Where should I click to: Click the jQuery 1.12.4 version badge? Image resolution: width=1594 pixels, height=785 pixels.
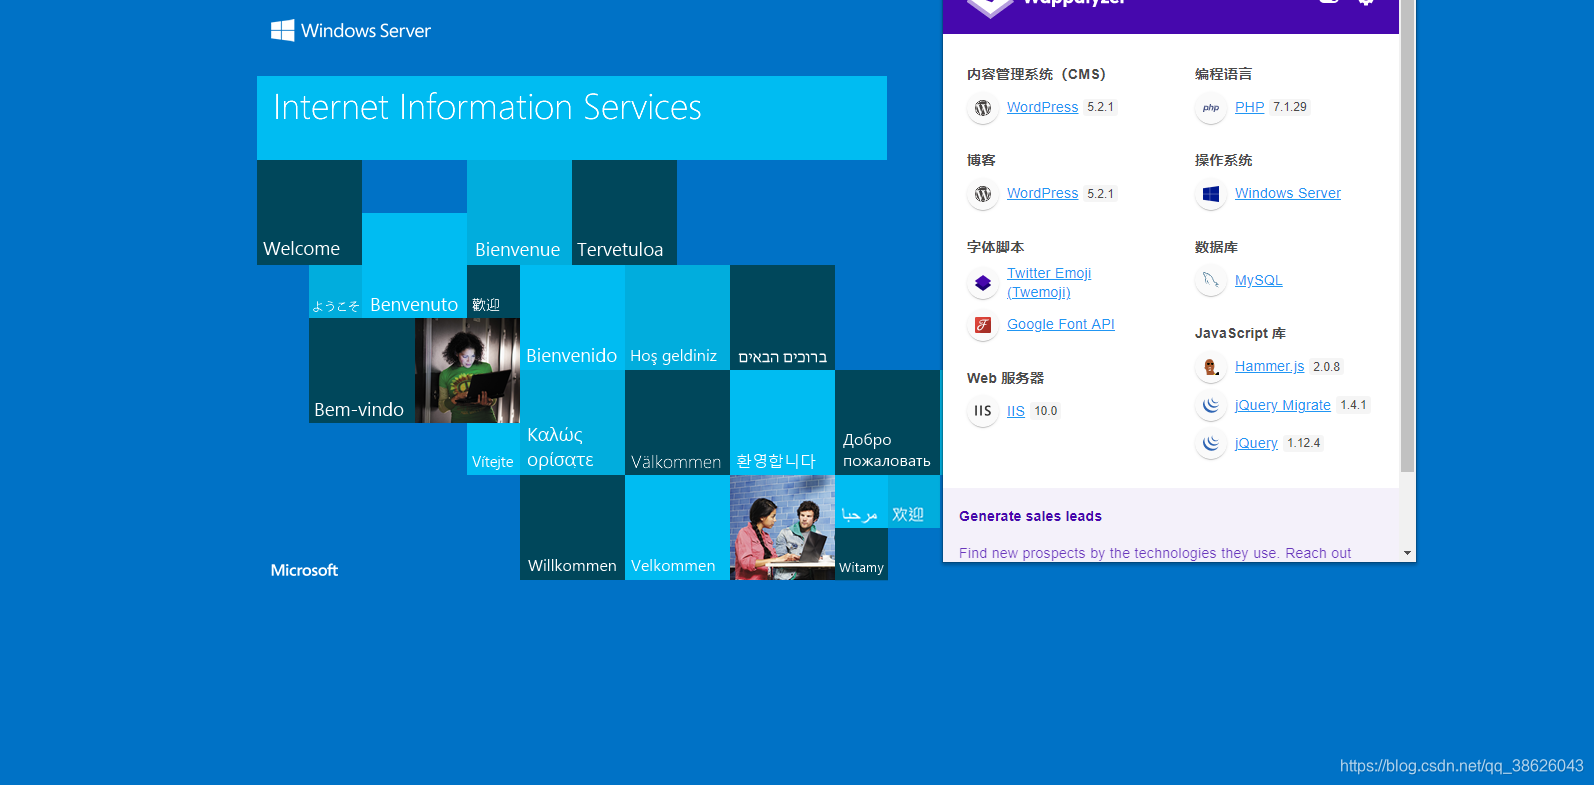1304,443
